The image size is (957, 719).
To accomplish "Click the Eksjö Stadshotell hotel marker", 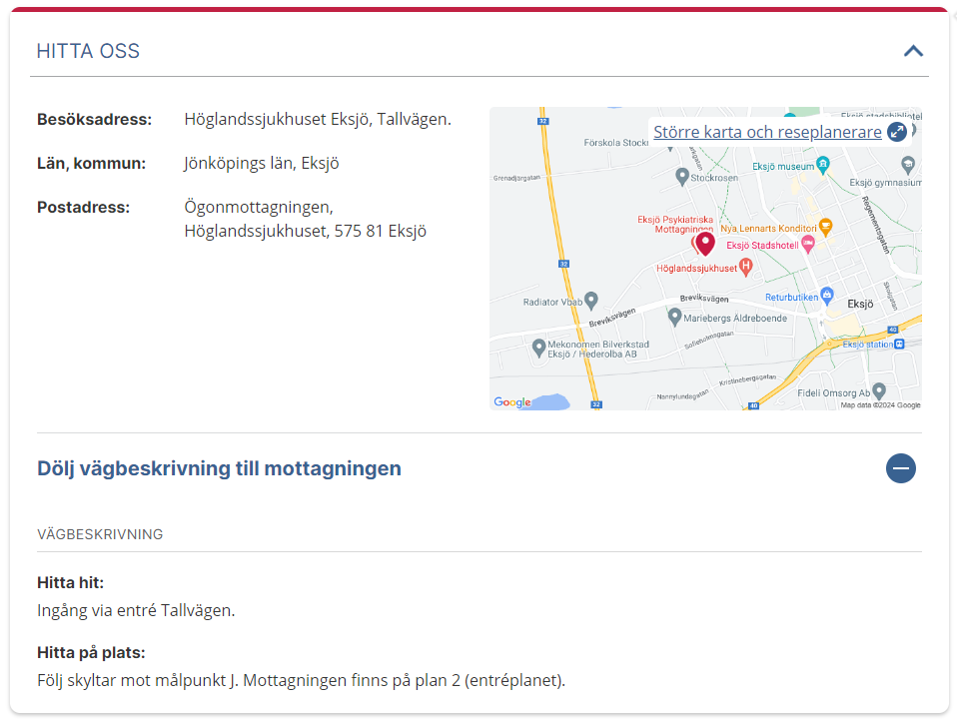I will [807, 245].
